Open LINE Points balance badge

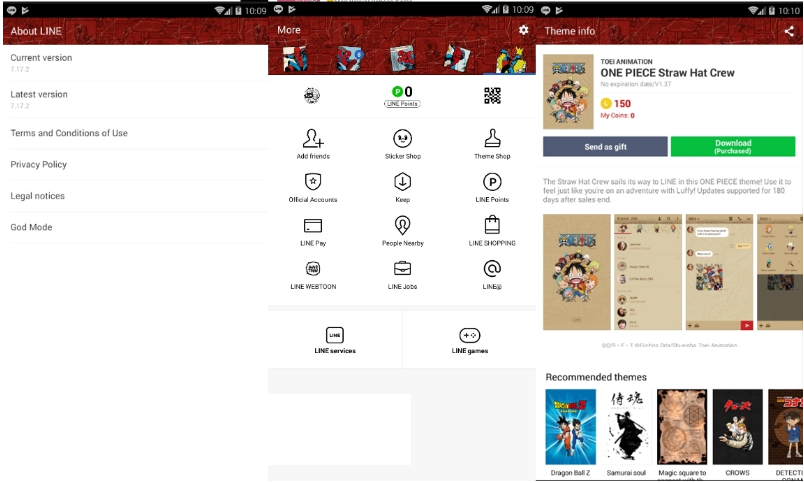tap(403, 96)
